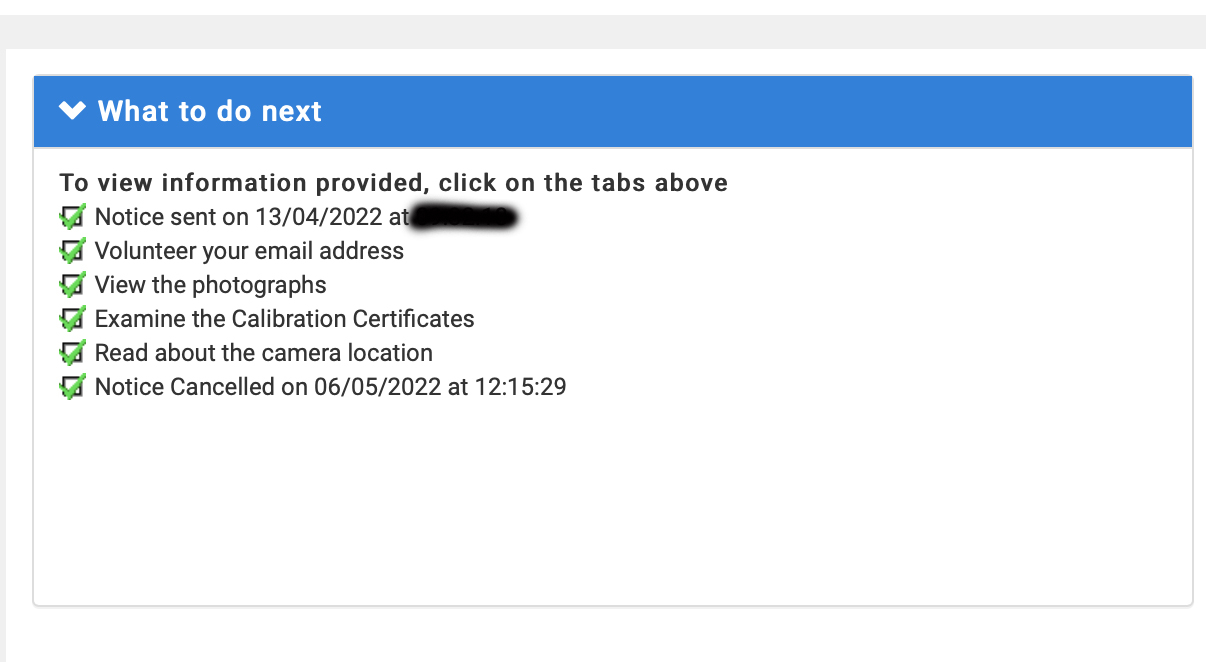
Task: Open "Volunteer your email address"
Action: [249, 251]
